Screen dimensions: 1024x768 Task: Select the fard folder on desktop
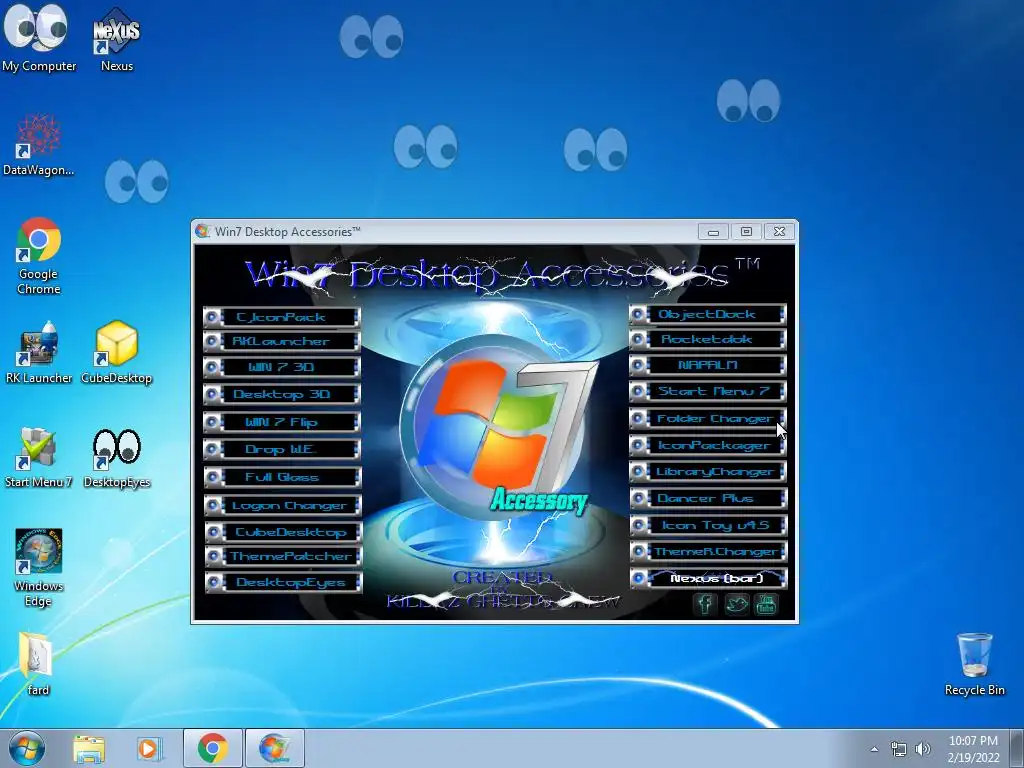point(39,664)
